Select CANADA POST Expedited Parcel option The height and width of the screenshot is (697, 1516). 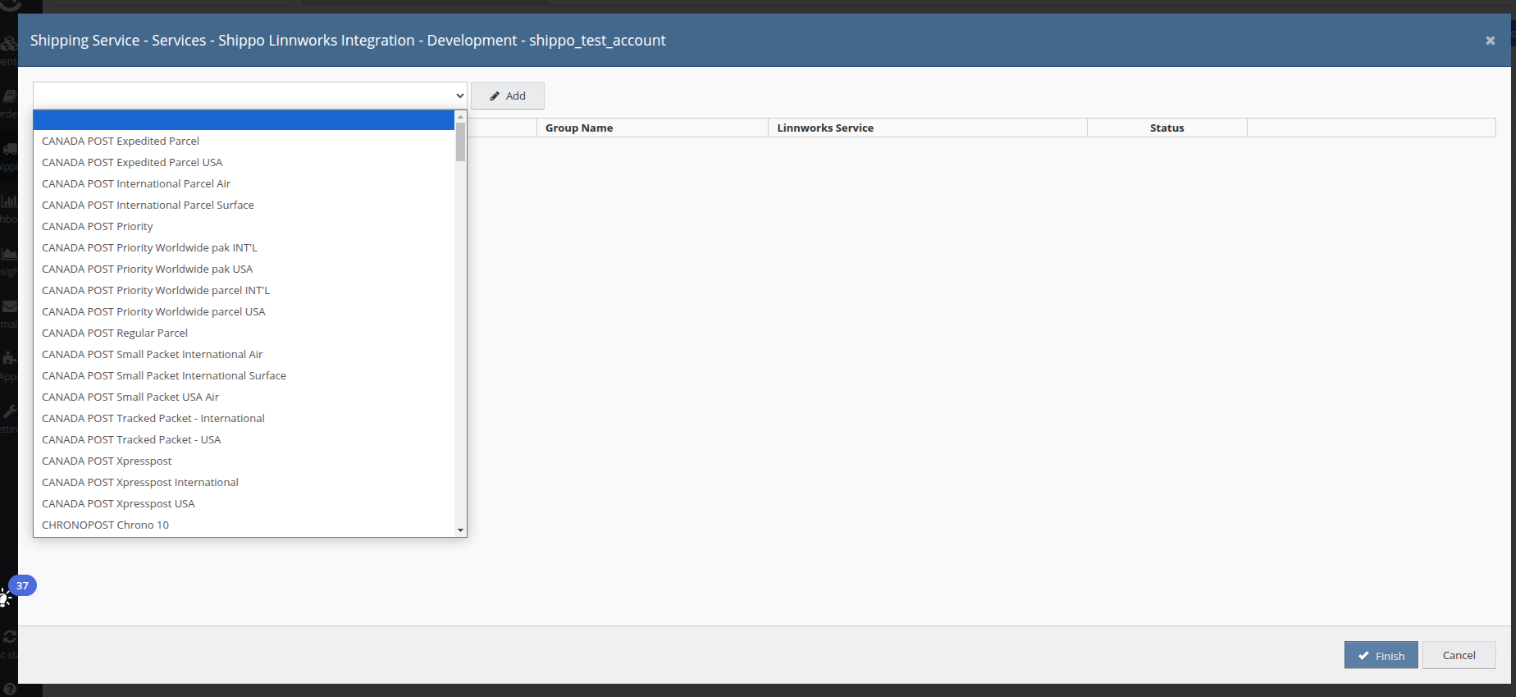[244, 141]
